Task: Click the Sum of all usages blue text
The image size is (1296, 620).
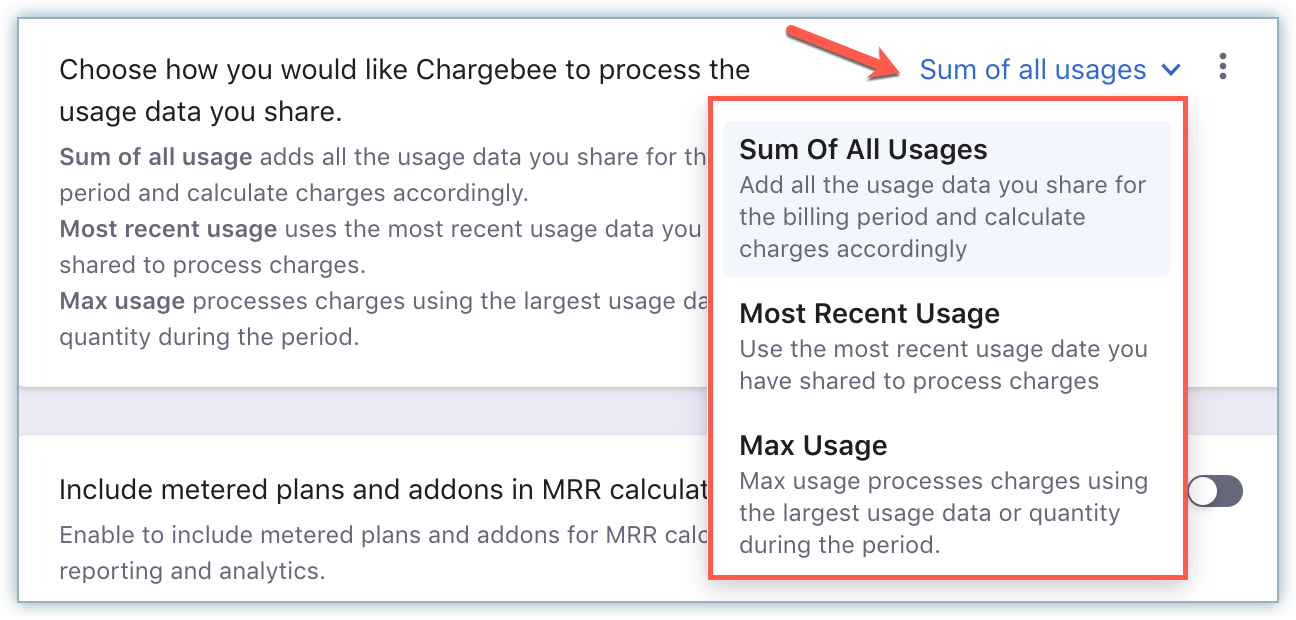Action: 1034,69
